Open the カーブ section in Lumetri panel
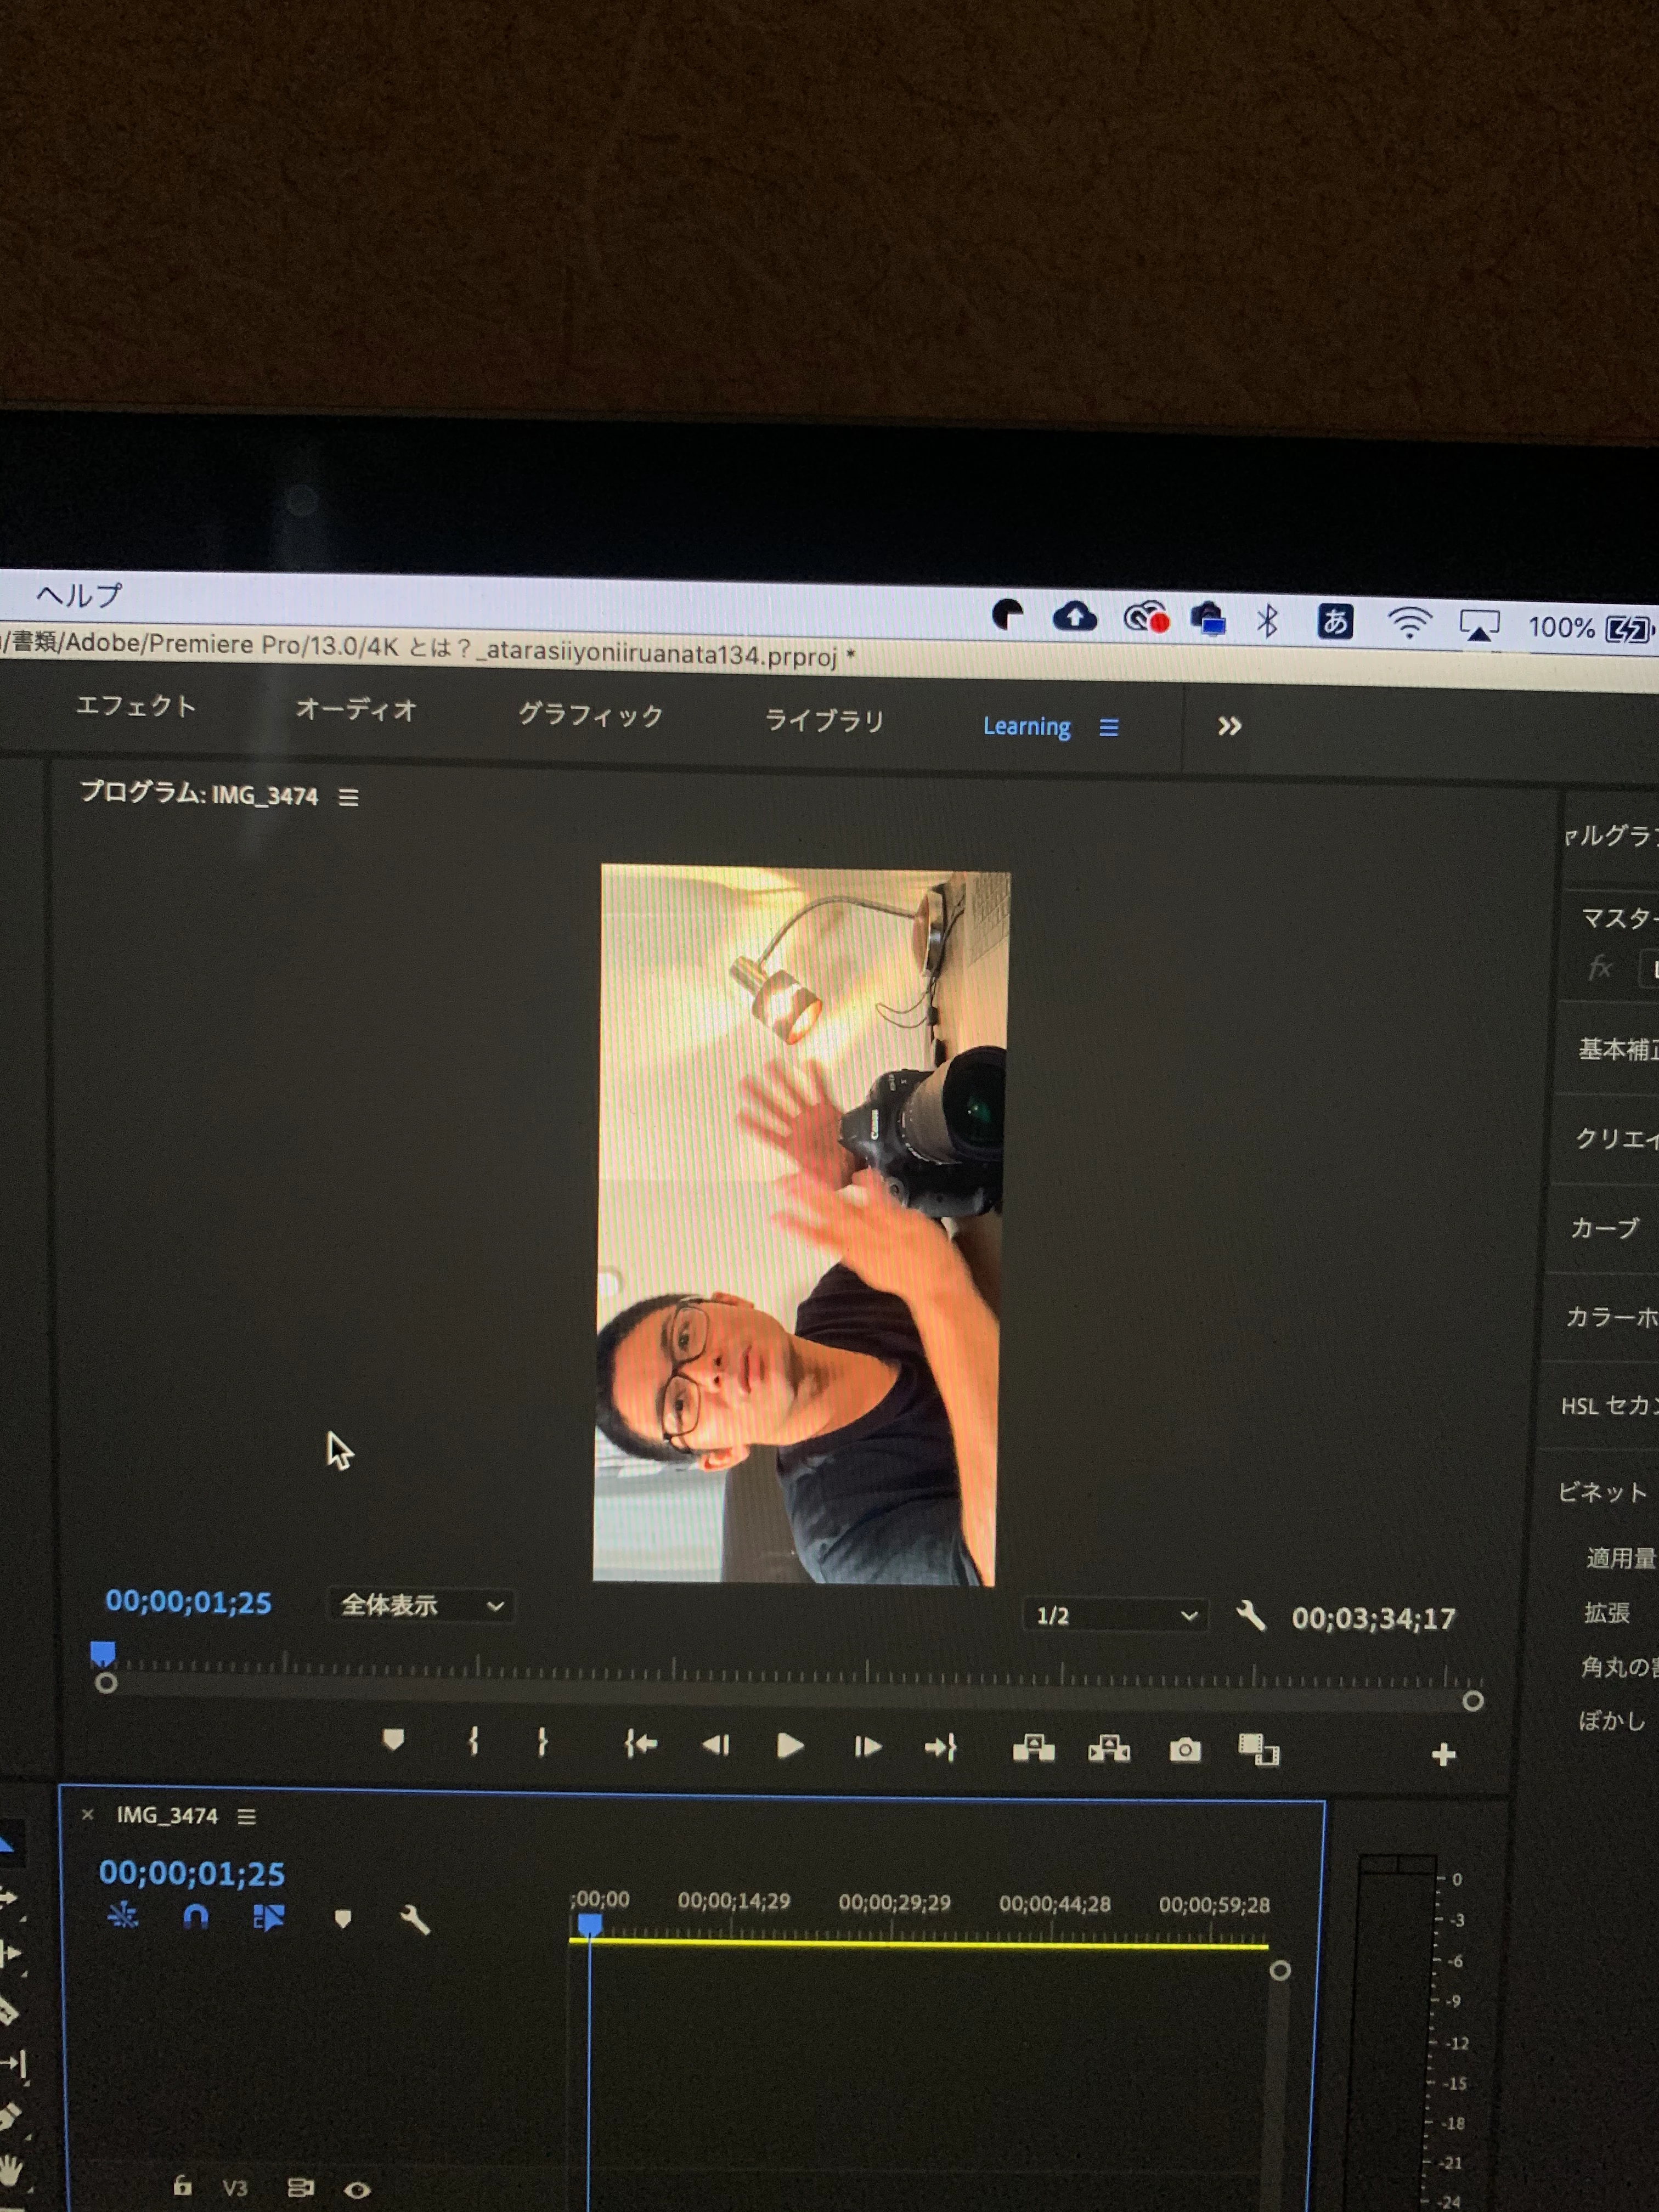Viewport: 1659px width, 2212px height. (x=1604, y=1228)
